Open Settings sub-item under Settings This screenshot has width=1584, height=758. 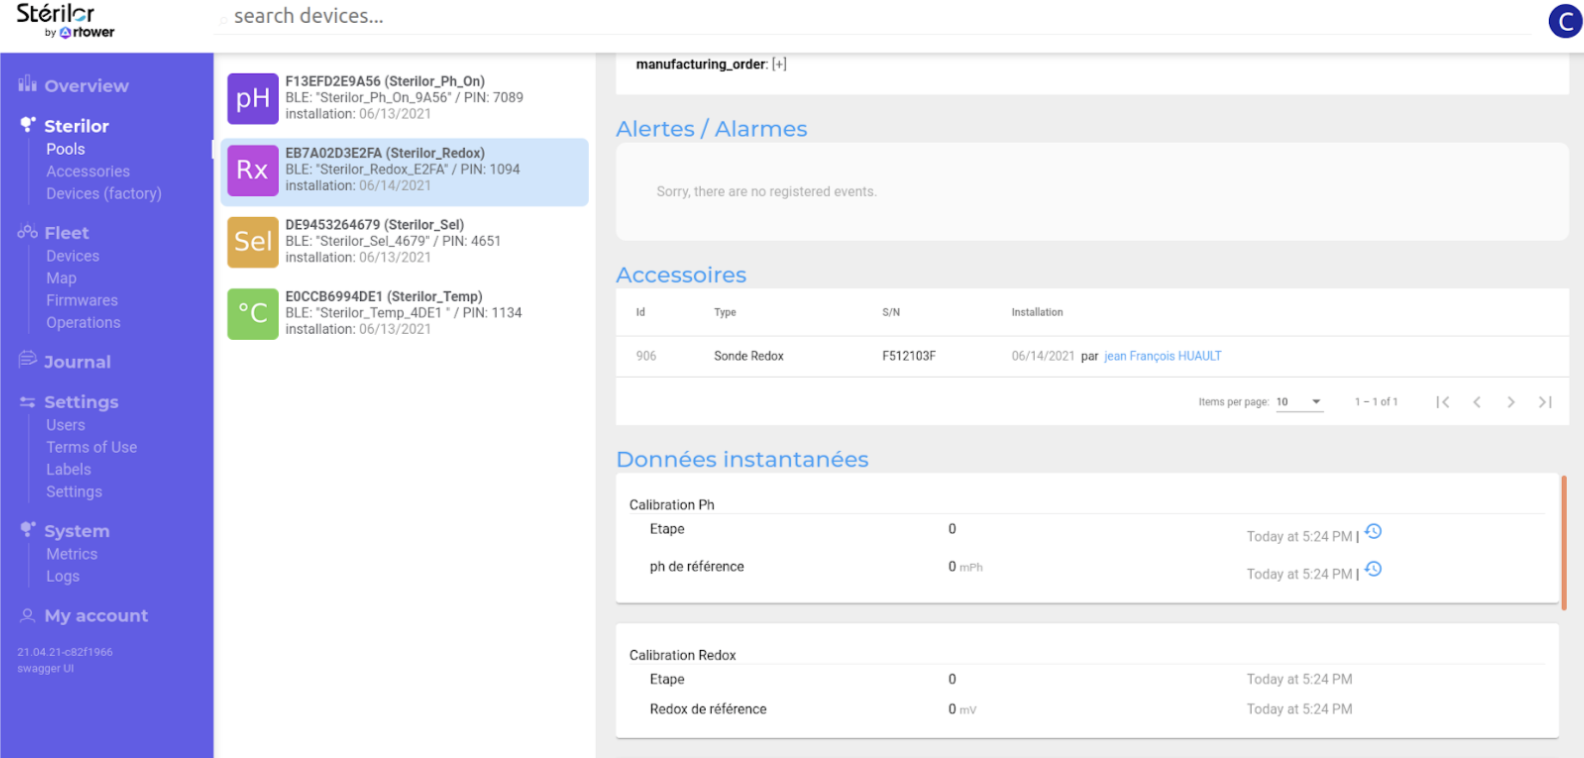tap(74, 491)
